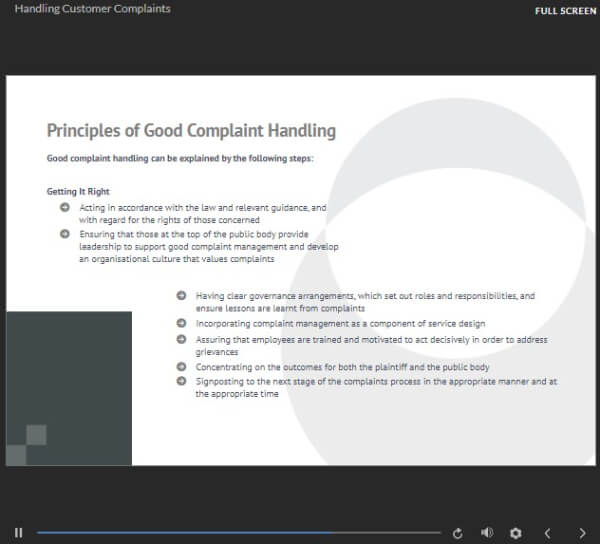Screen dimensions: 600x544
Task: Click the Handling Customer Complaints title
Action: tap(92, 9)
